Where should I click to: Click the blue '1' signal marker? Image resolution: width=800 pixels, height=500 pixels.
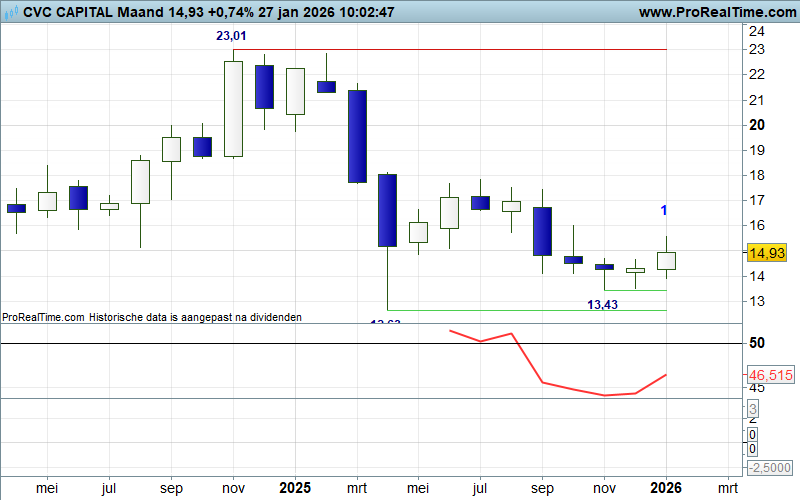click(x=665, y=210)
